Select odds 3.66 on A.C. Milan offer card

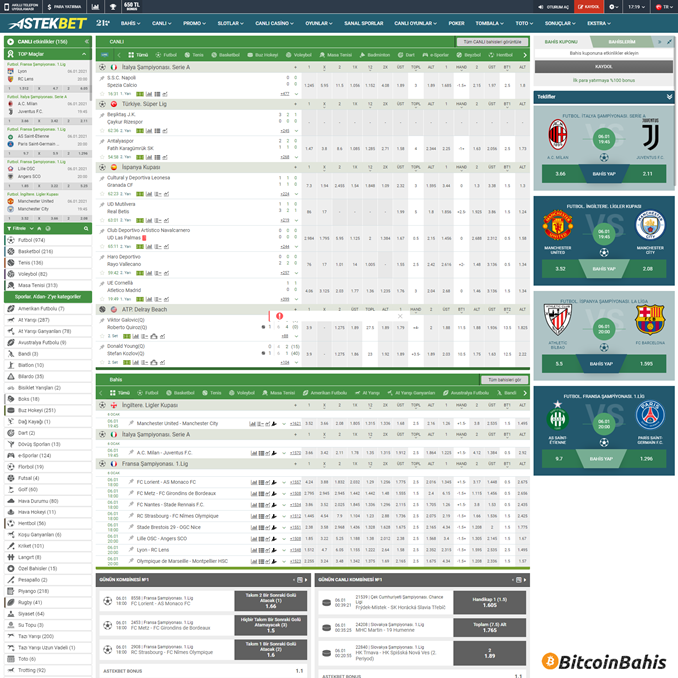click(x=560, y=174)
